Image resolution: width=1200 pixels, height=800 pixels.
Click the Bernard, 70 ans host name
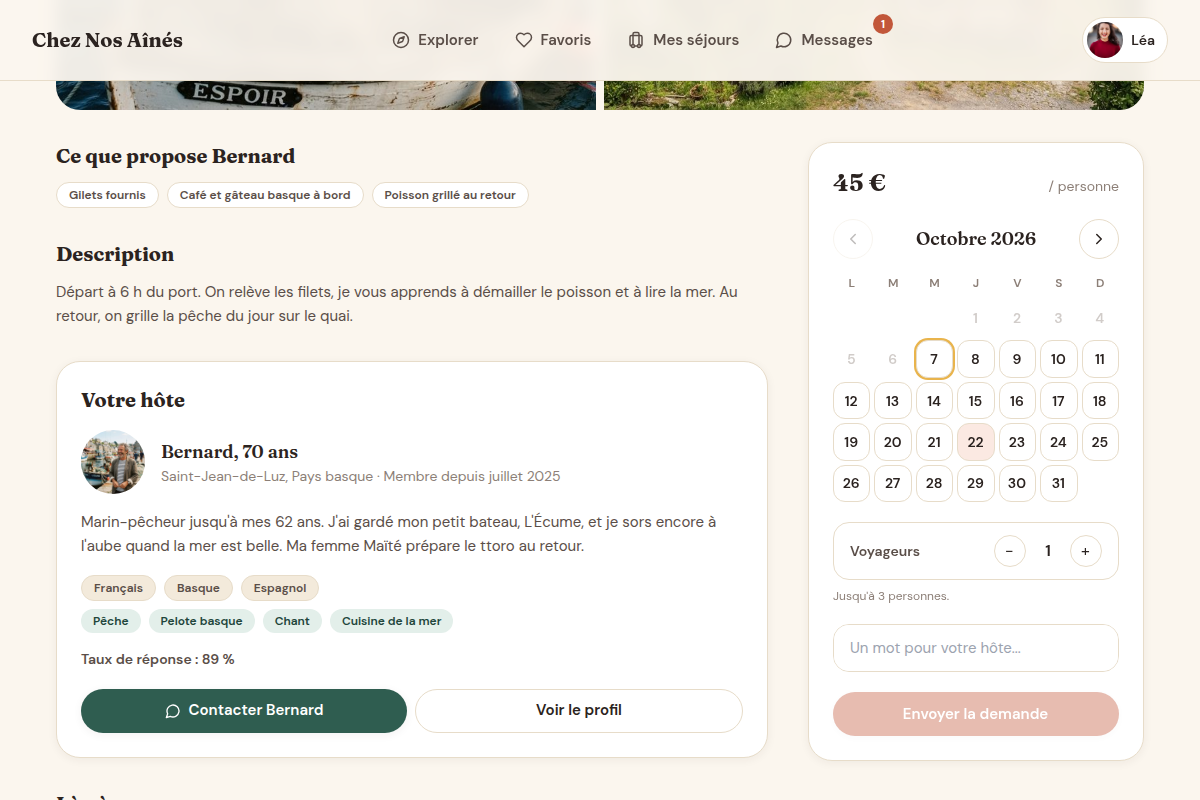230,452
